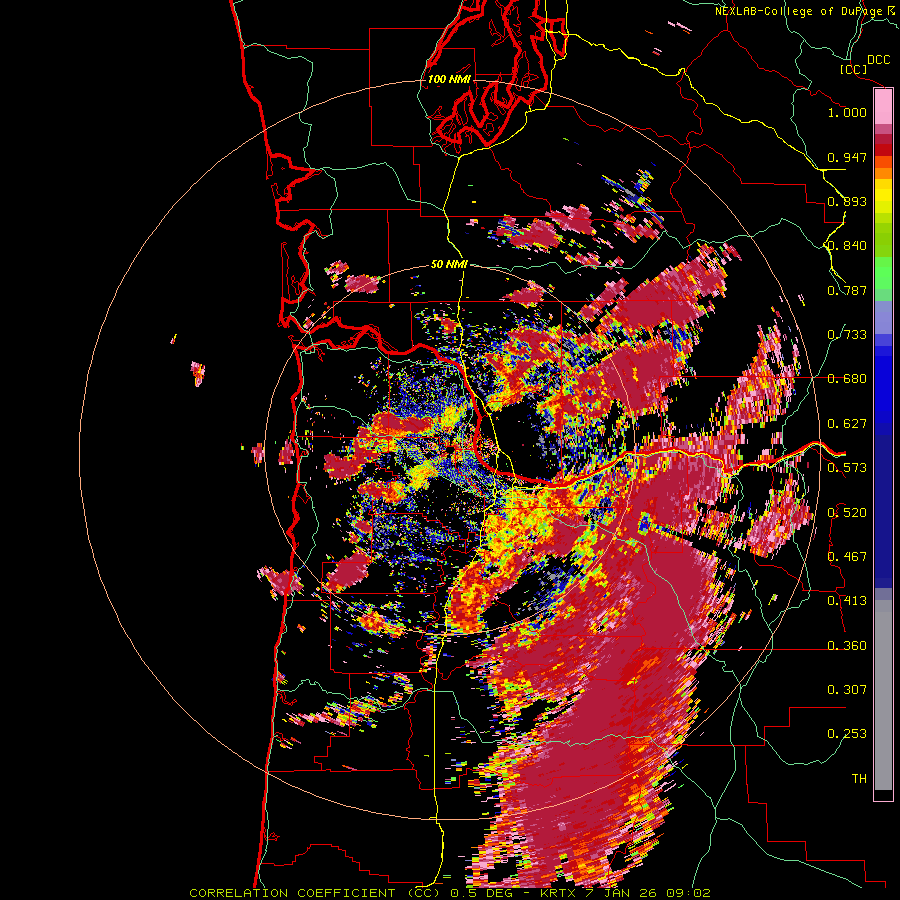Click the 0.253 scale value
This screenshot has width=900, height=900.
(847, 734)
